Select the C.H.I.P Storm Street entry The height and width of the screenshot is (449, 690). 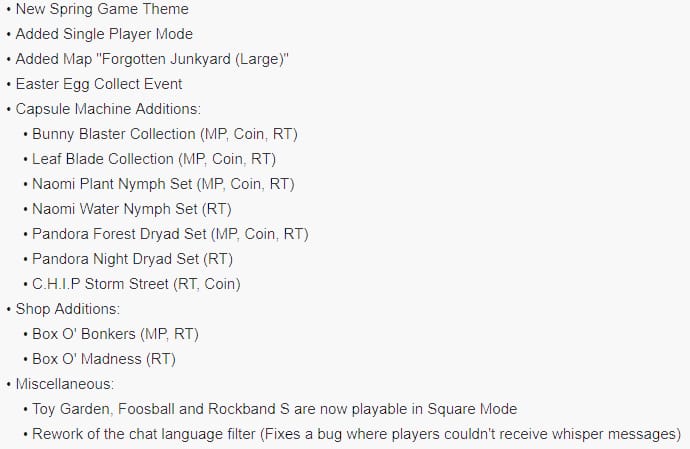(136, 284)
